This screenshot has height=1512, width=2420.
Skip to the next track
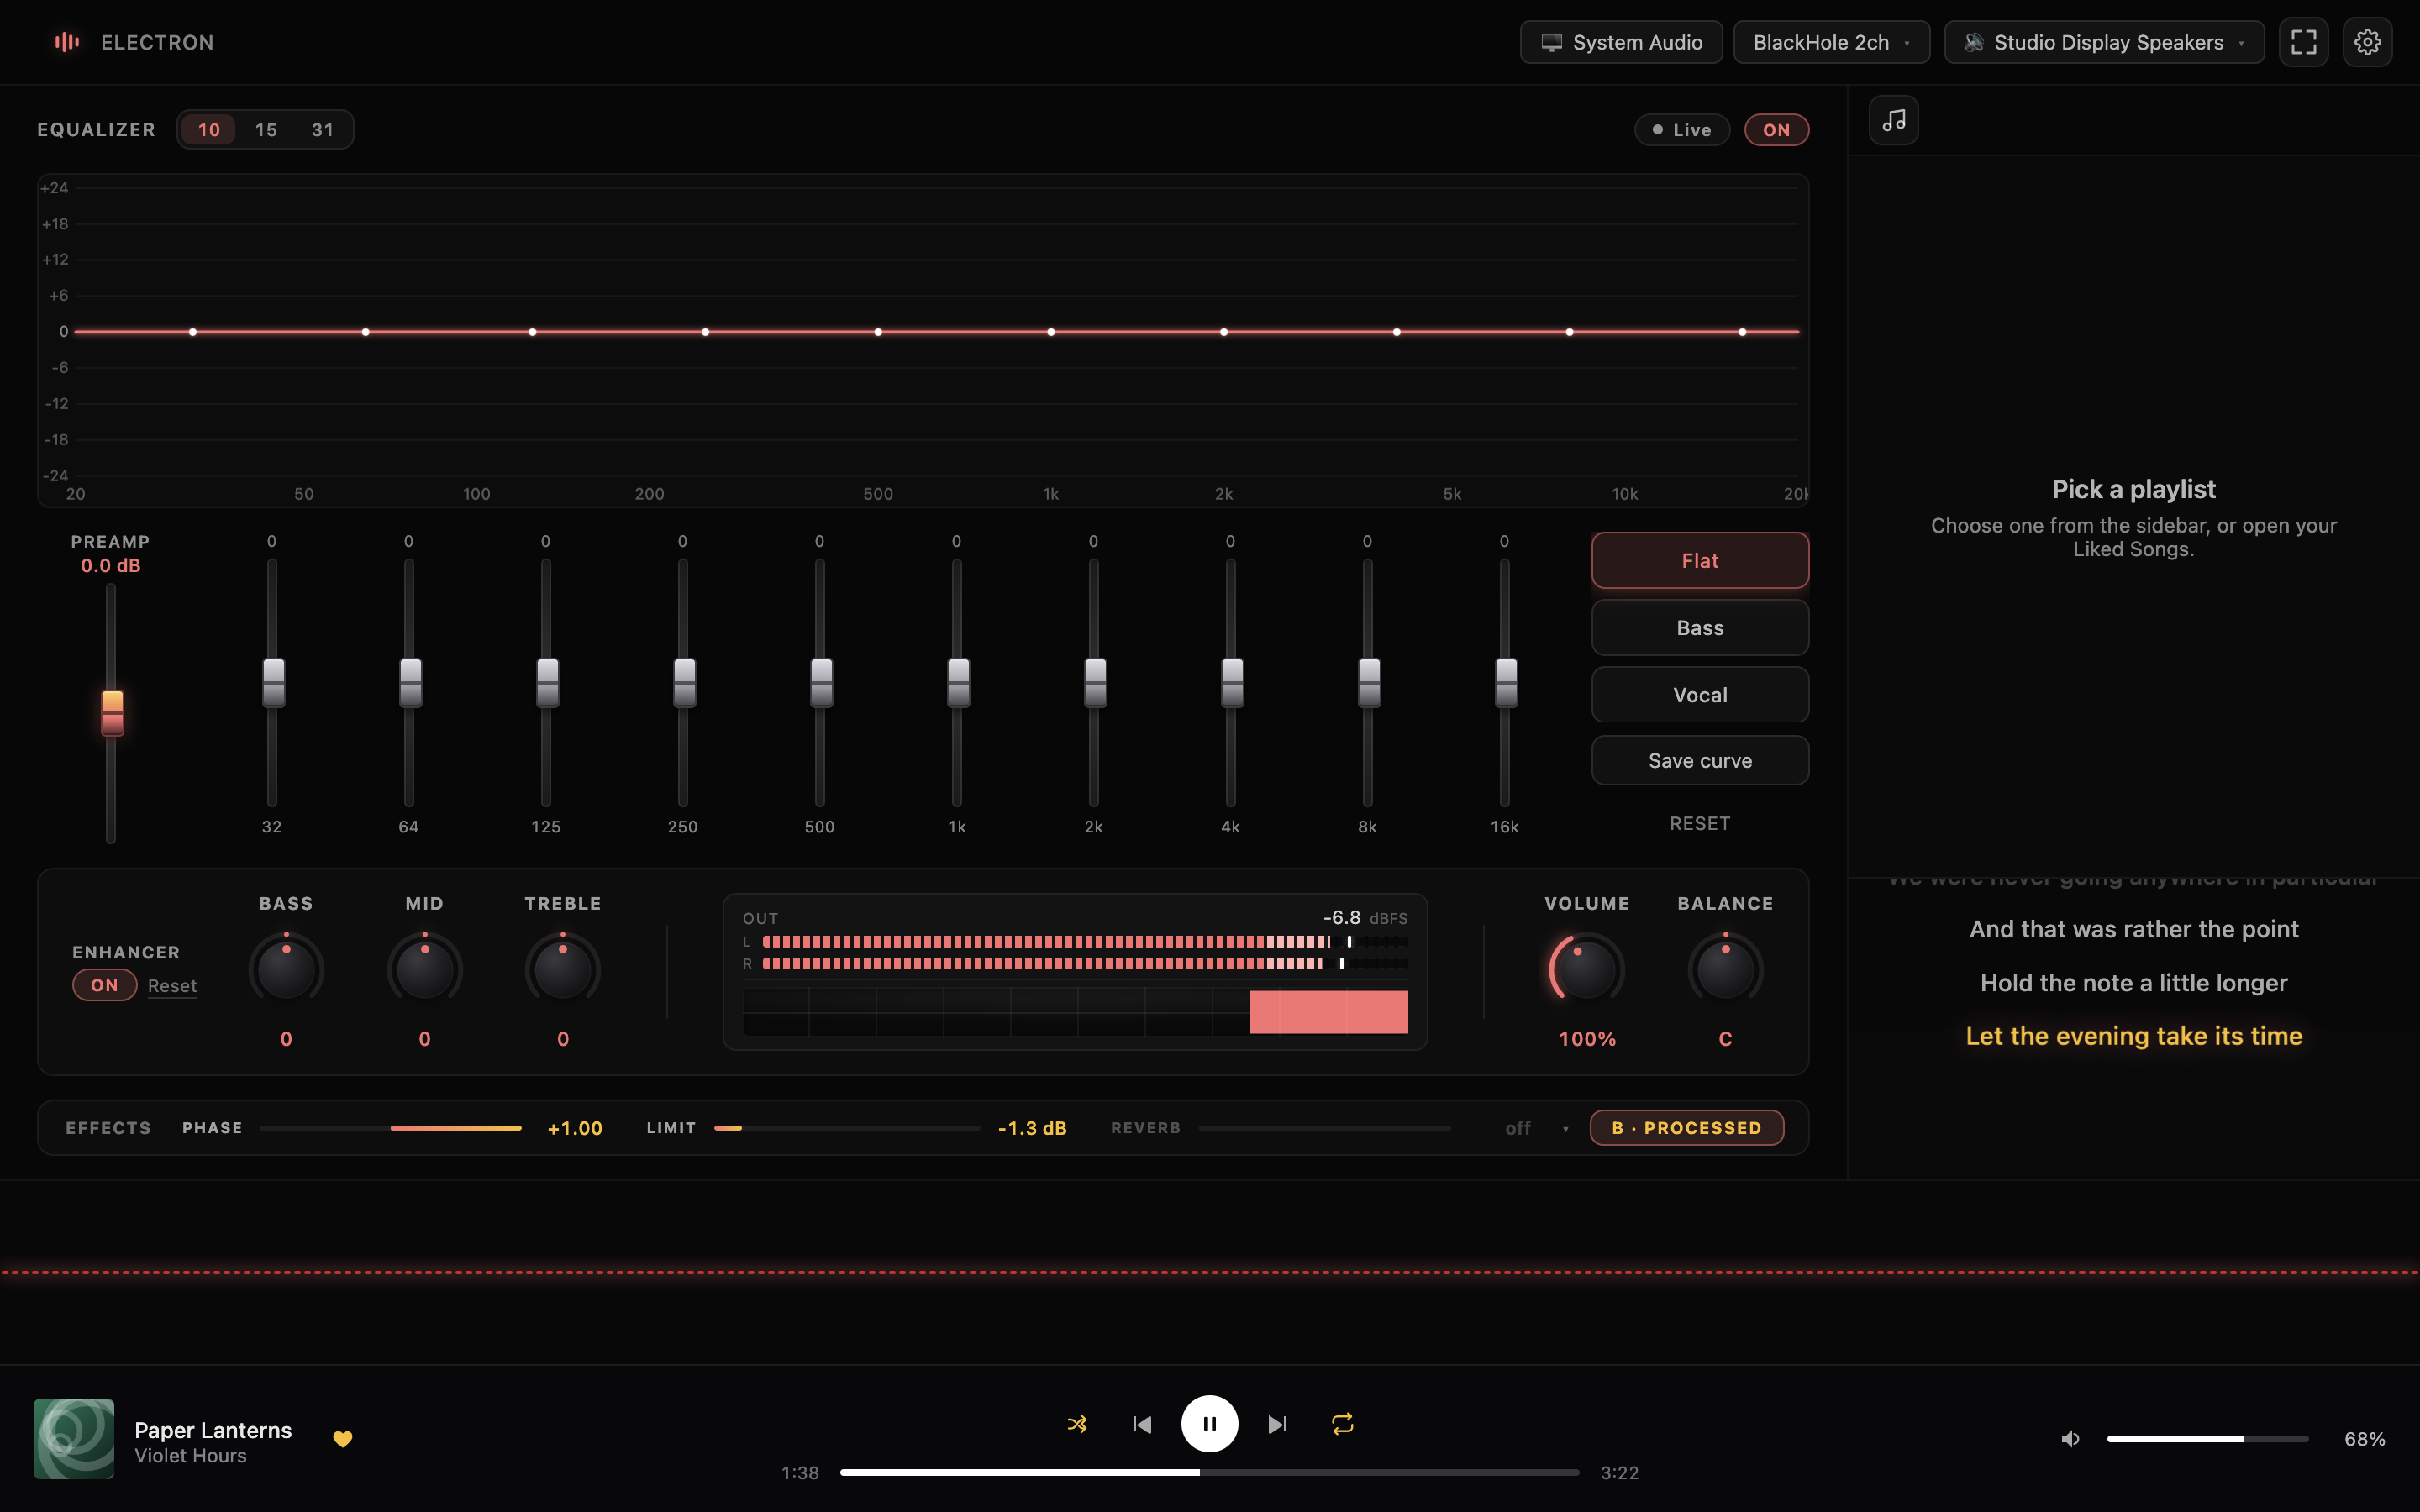coord(1277,1423)
